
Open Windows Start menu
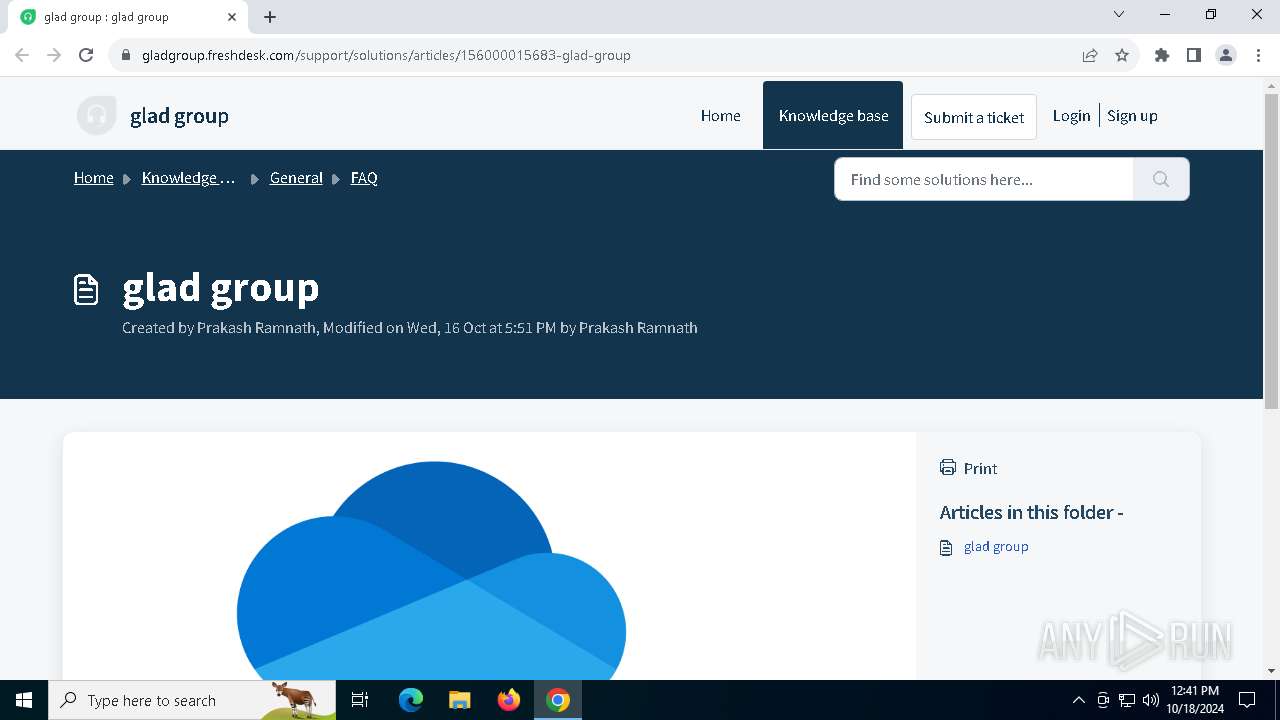pos(24,700)
